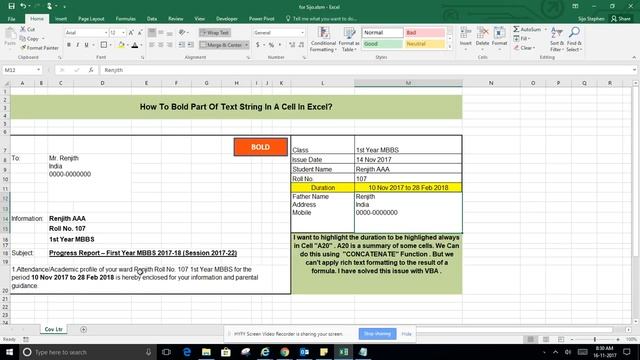Toggle Top Align in Alignment group
This screenshot has width=640, height=360.
click(152, 33)
